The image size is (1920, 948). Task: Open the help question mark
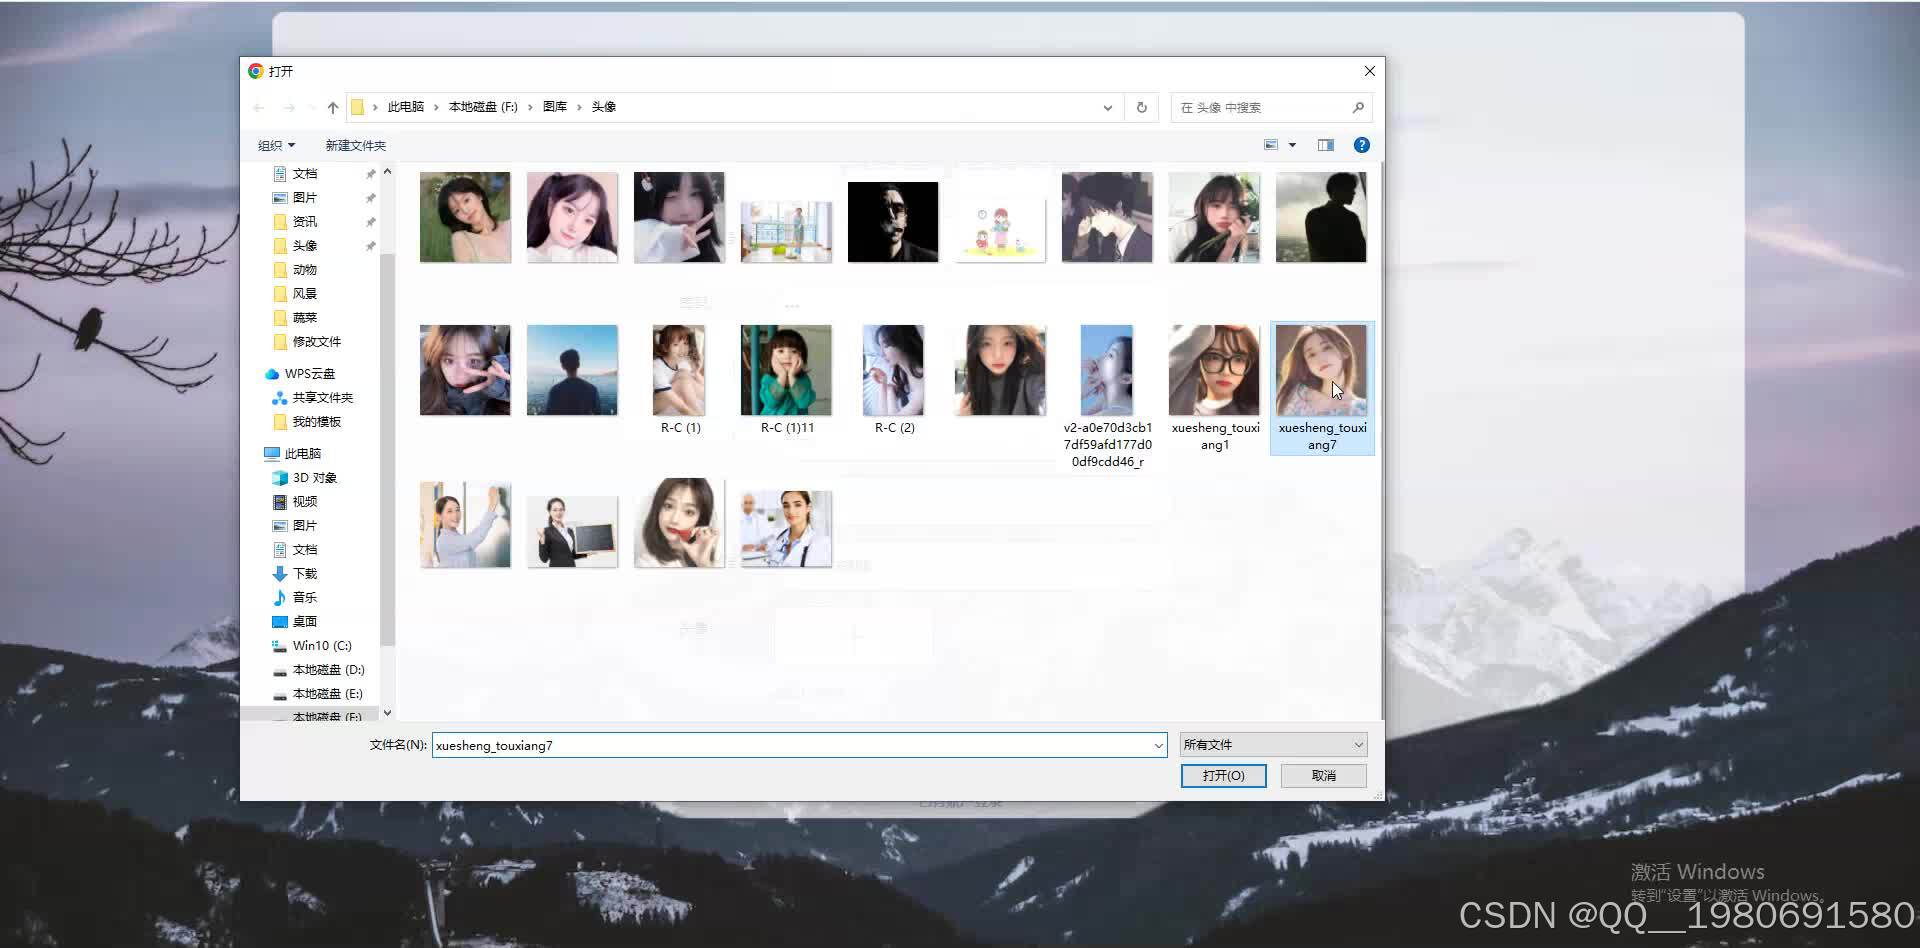point(1361,145)
